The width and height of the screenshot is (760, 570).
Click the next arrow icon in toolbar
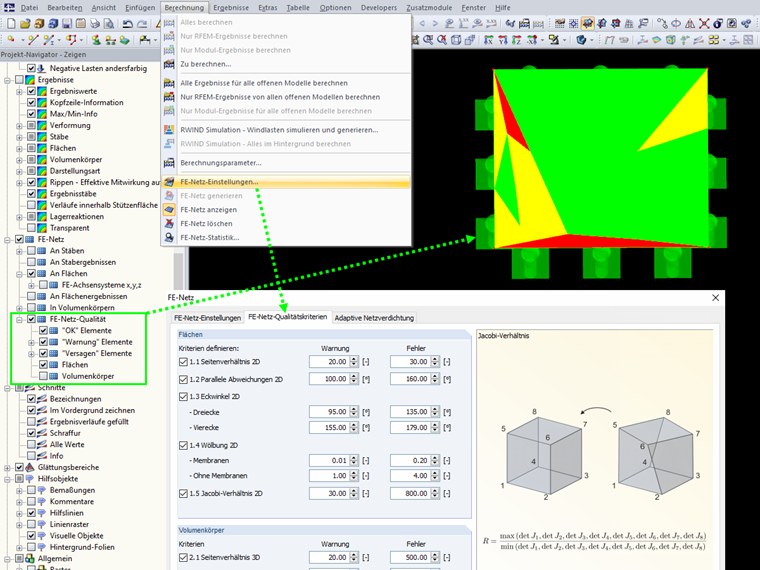click(435, 23)
